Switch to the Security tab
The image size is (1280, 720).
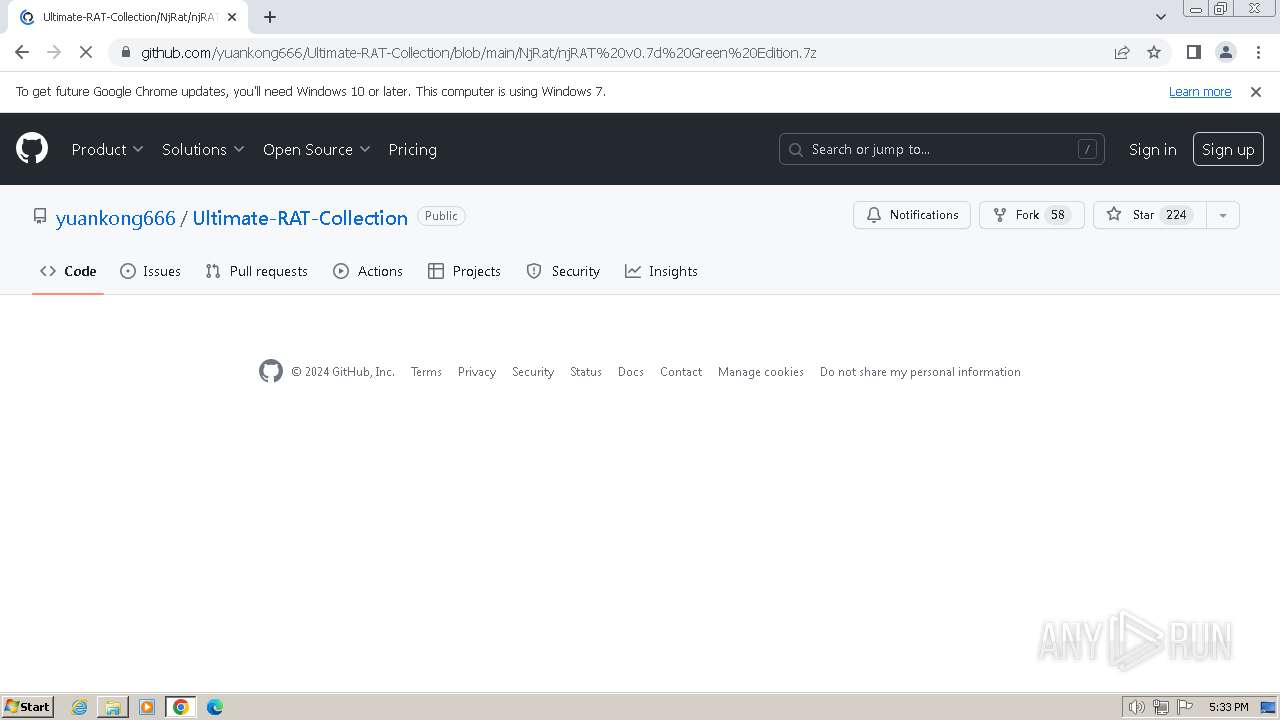[x=563, y=271]
